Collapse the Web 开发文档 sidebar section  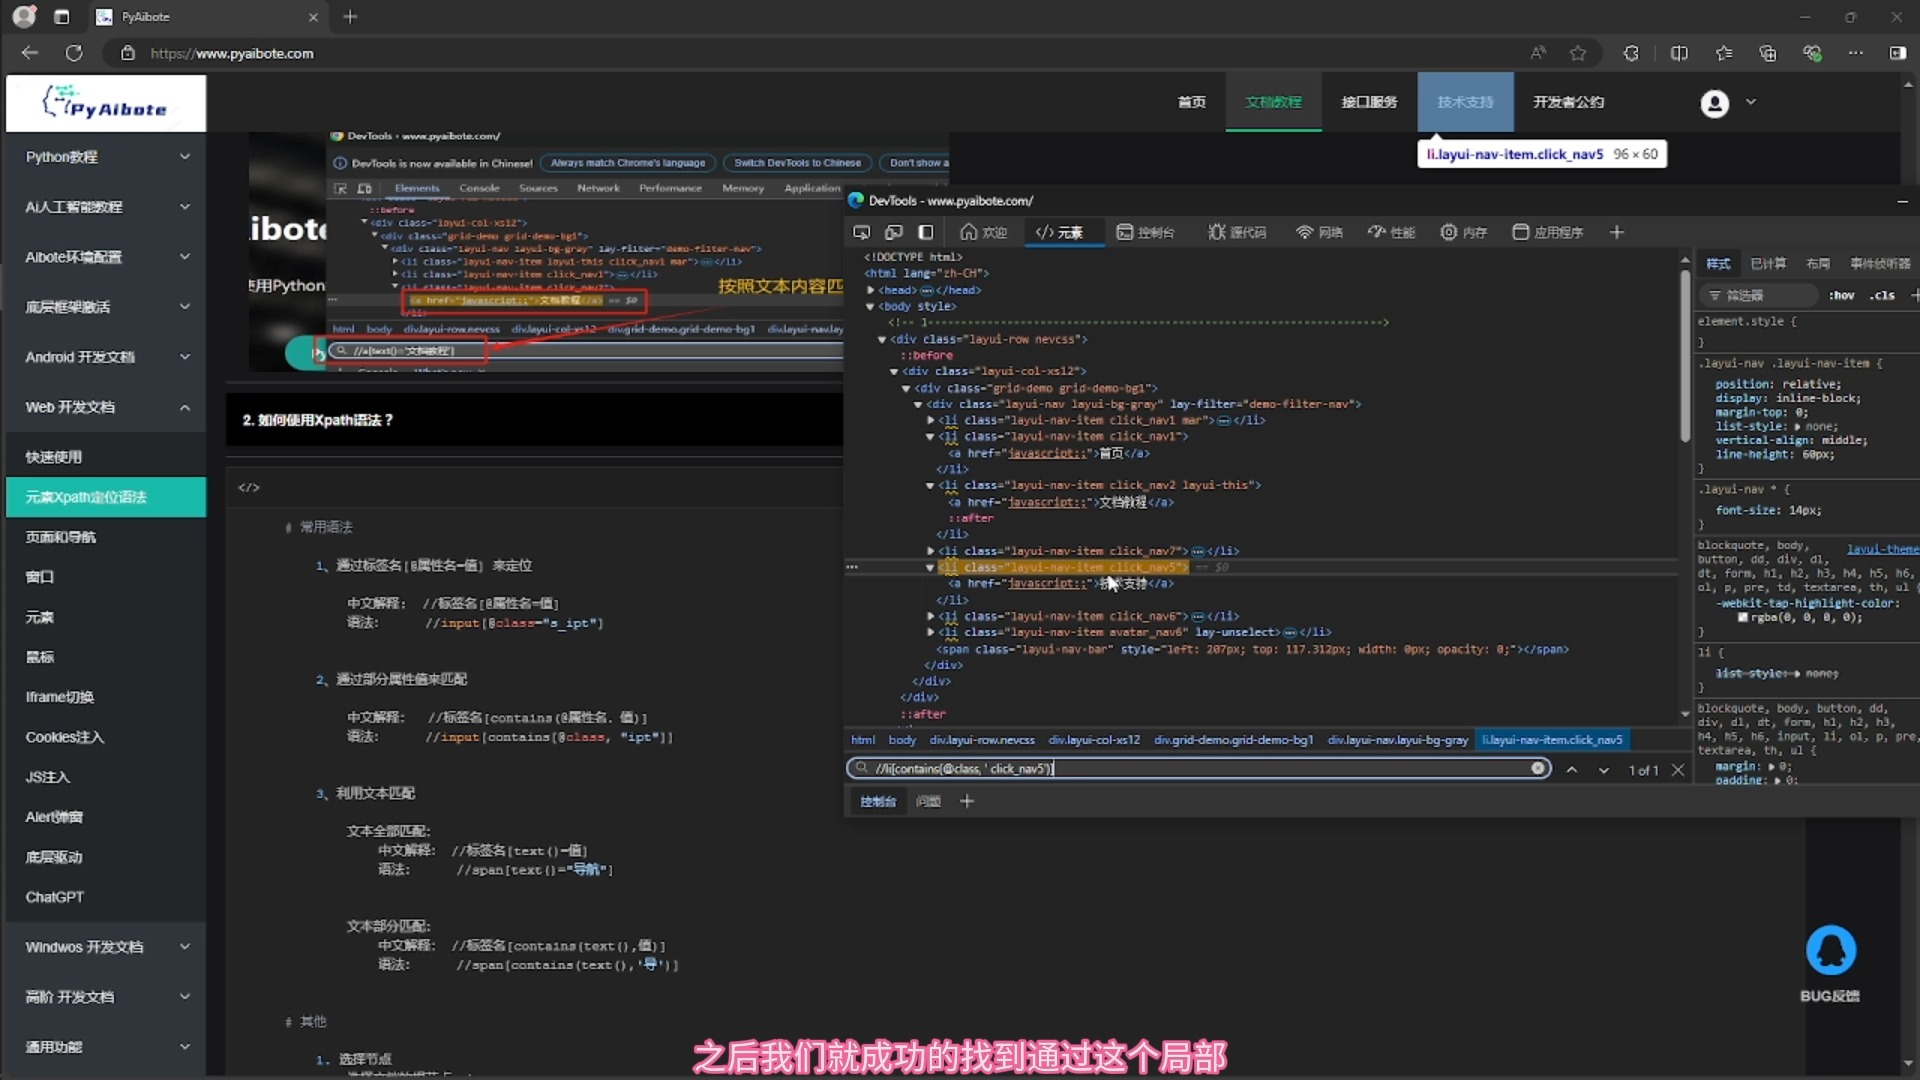tap(106, 407)
